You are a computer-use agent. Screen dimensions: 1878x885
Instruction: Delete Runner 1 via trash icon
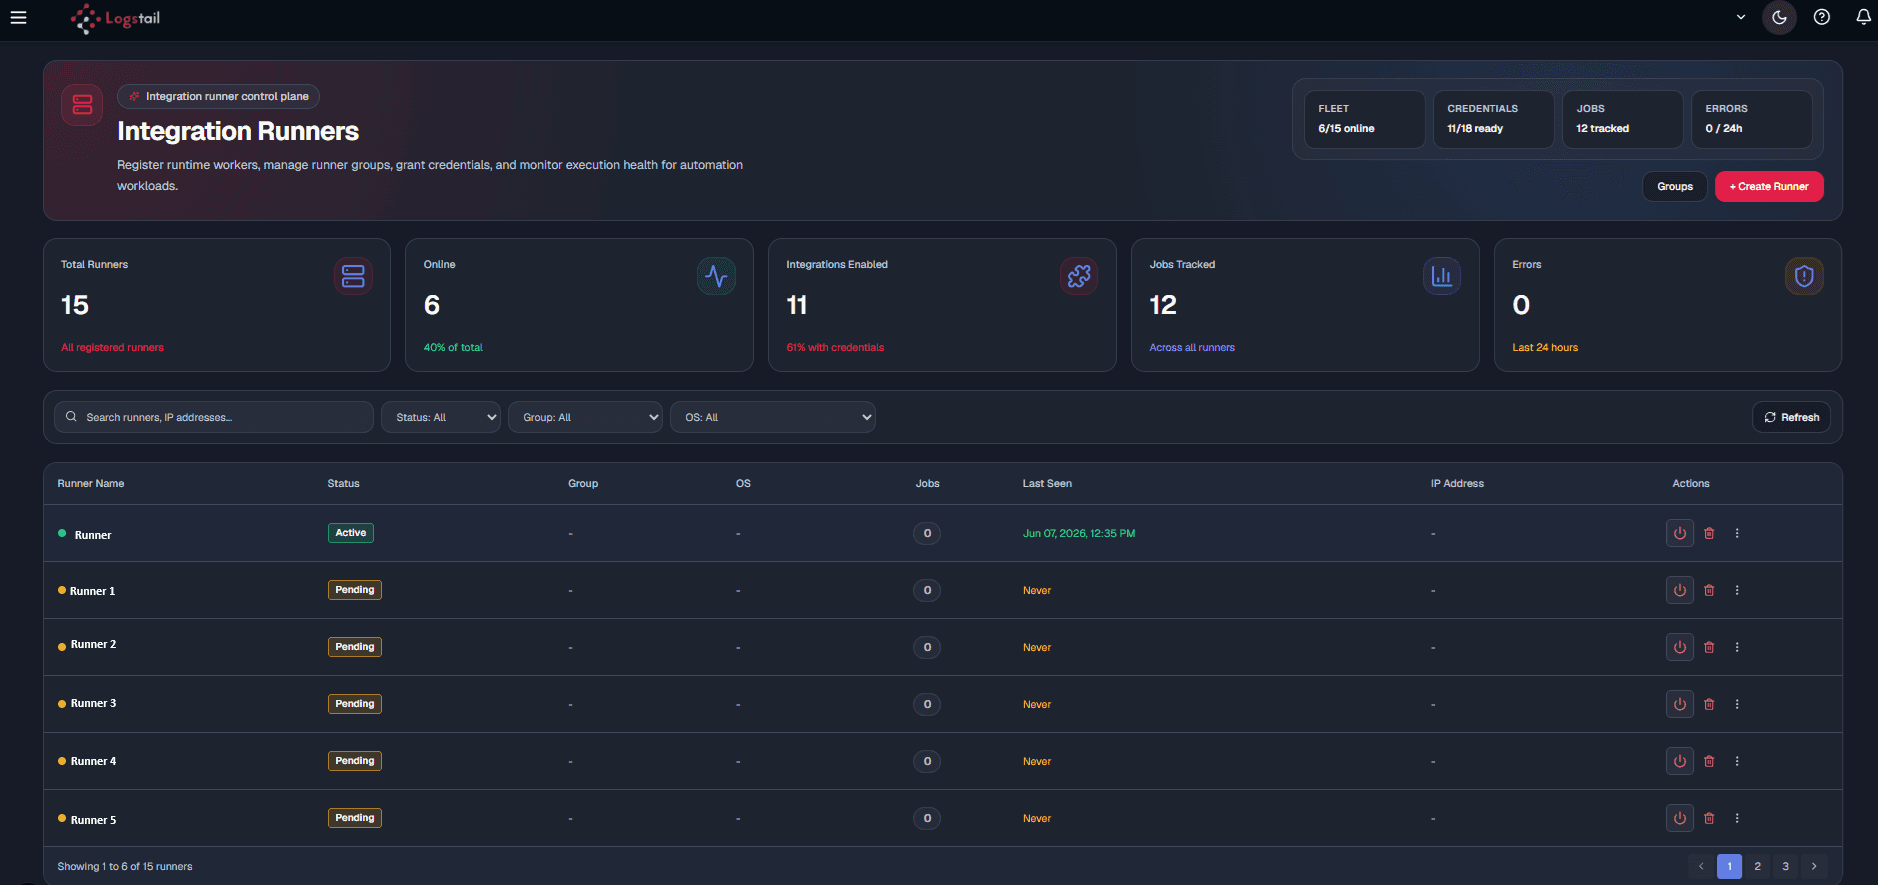(x=1709, y=590)
